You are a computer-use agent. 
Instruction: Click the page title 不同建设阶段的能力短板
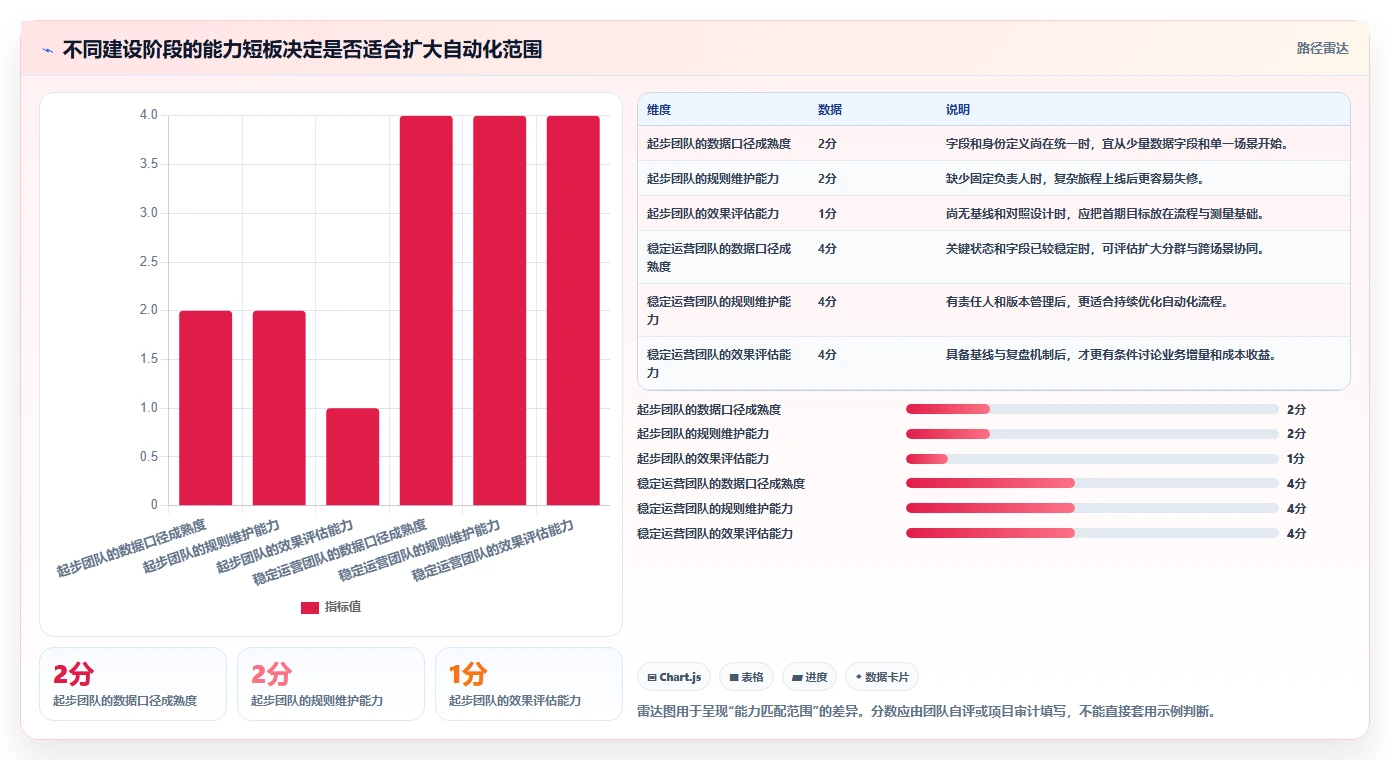[302, 50]
